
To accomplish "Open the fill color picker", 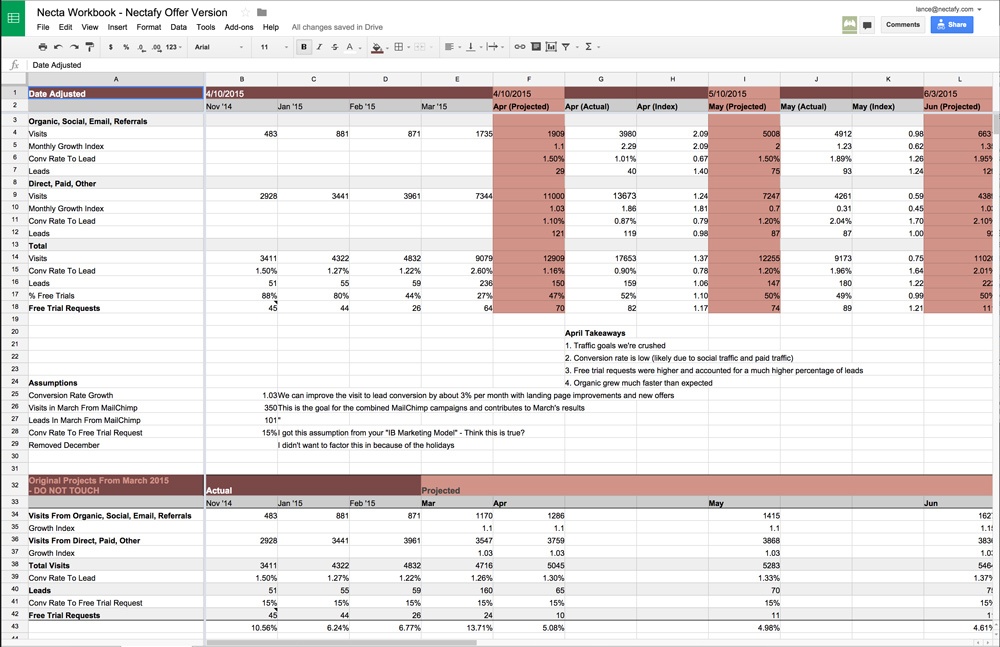I will [x=377, y=47].
